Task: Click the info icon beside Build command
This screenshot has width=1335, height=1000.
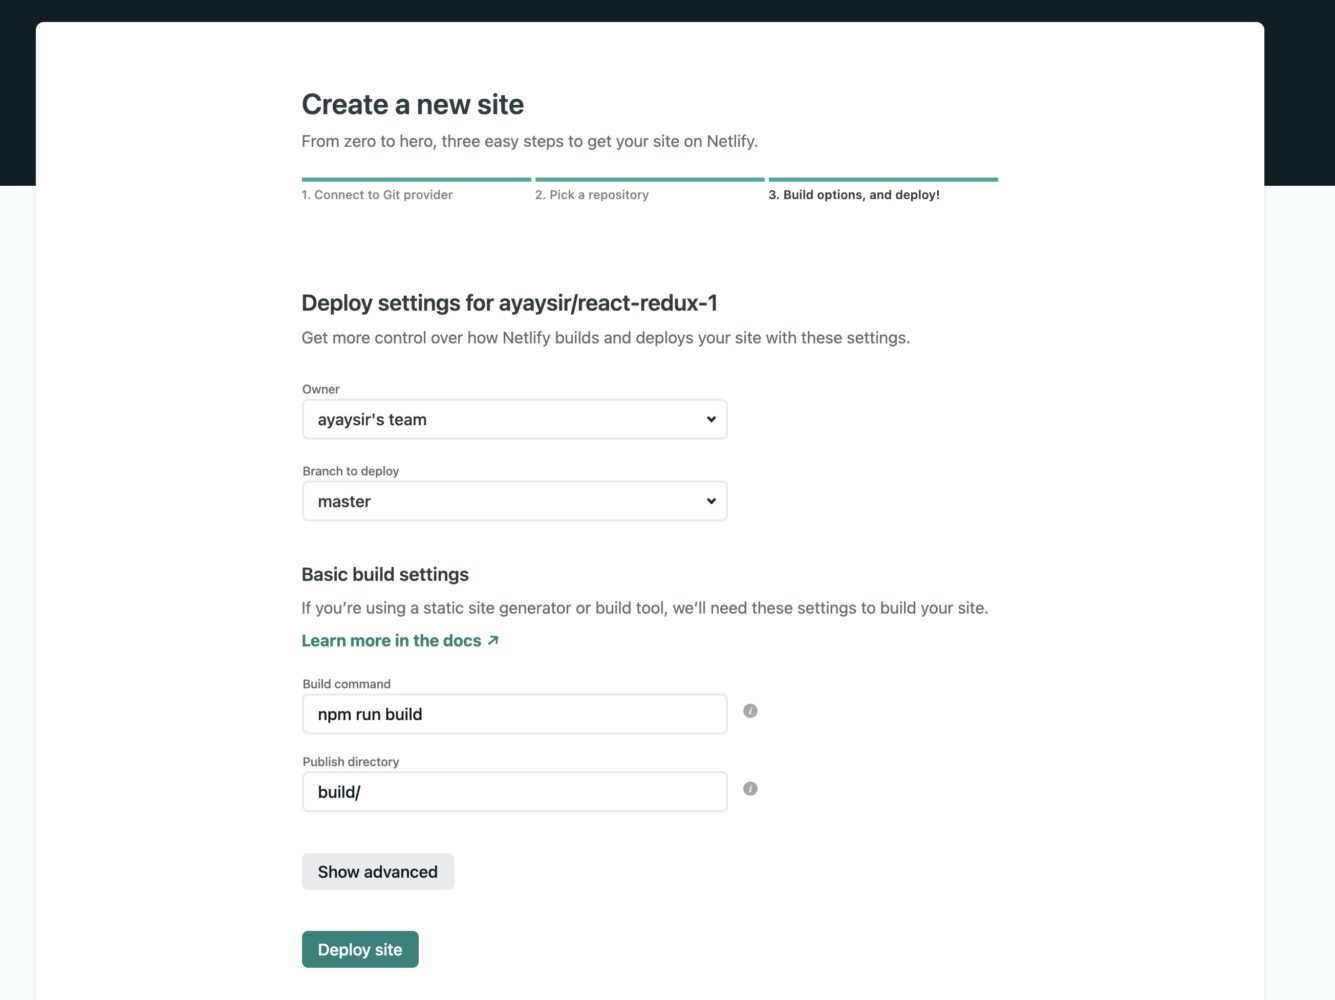Action: coord(750,711)
